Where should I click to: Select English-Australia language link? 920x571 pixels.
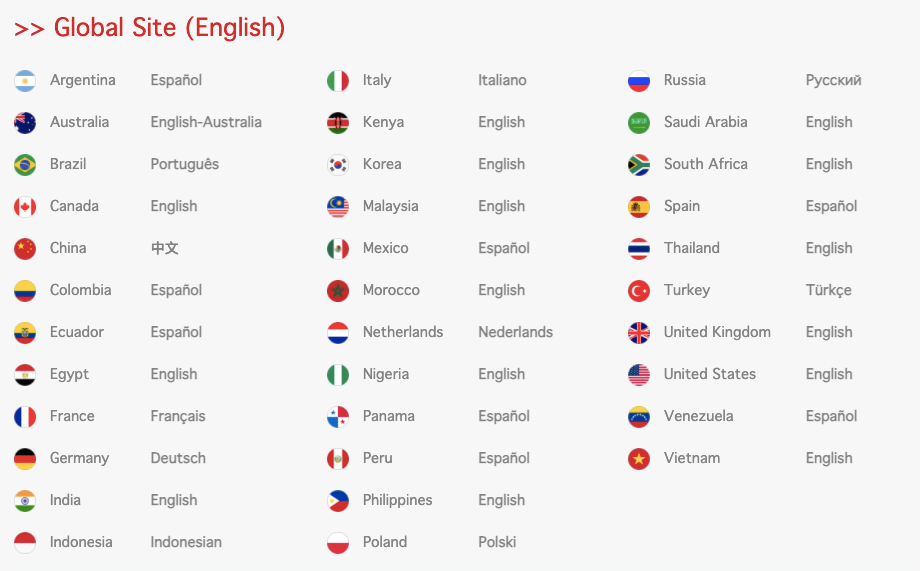pos(206,122)
